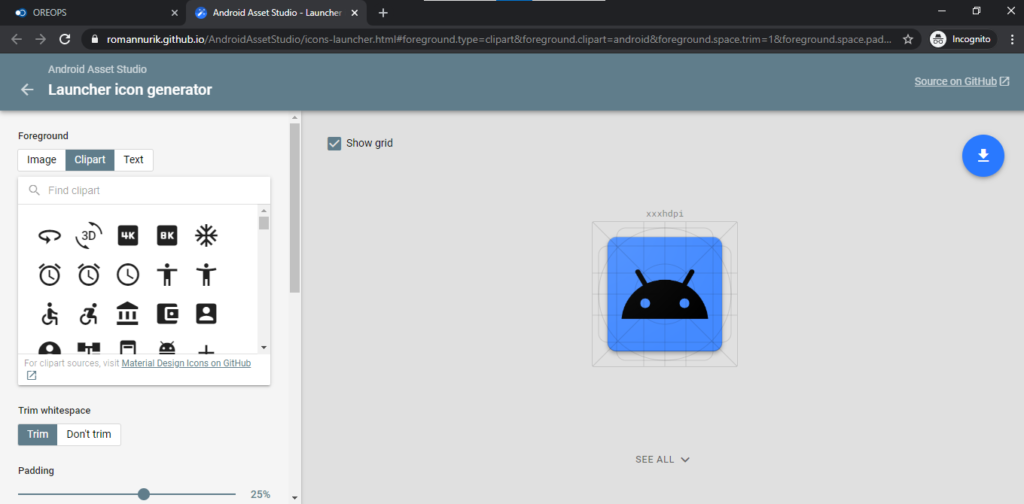Click the Padding slider handle
1024x504 pixels.
[144, 494]
